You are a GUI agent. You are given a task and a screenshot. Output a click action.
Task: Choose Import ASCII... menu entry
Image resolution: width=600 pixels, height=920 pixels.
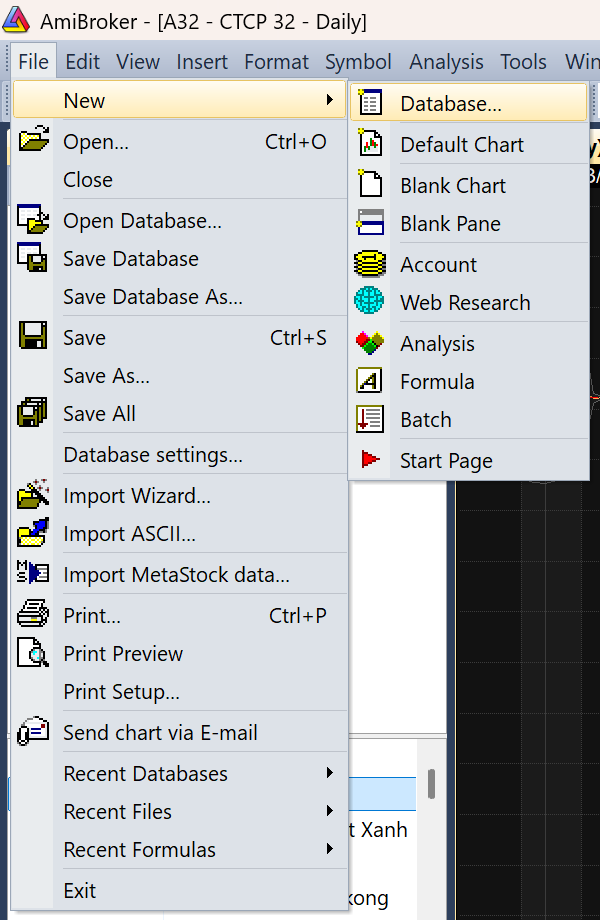pos(179,533)
